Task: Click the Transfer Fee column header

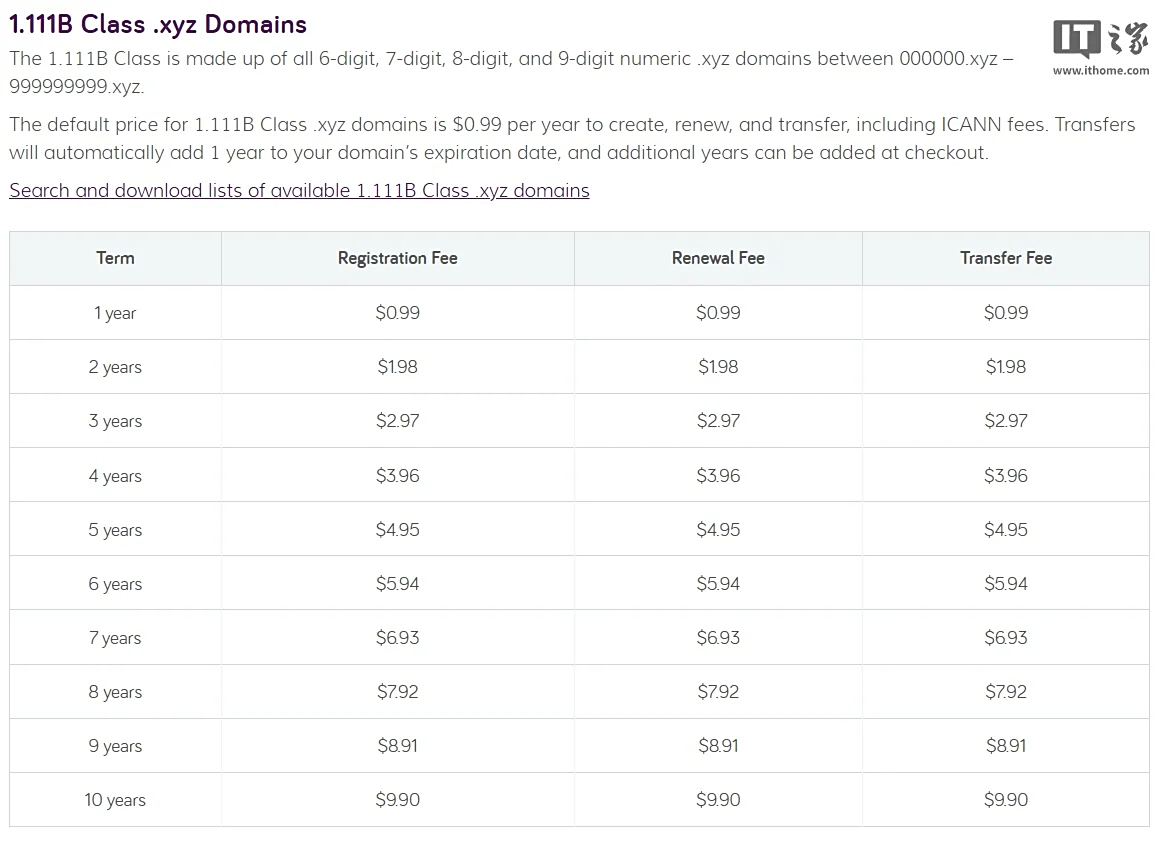Action: point(1005,258)
